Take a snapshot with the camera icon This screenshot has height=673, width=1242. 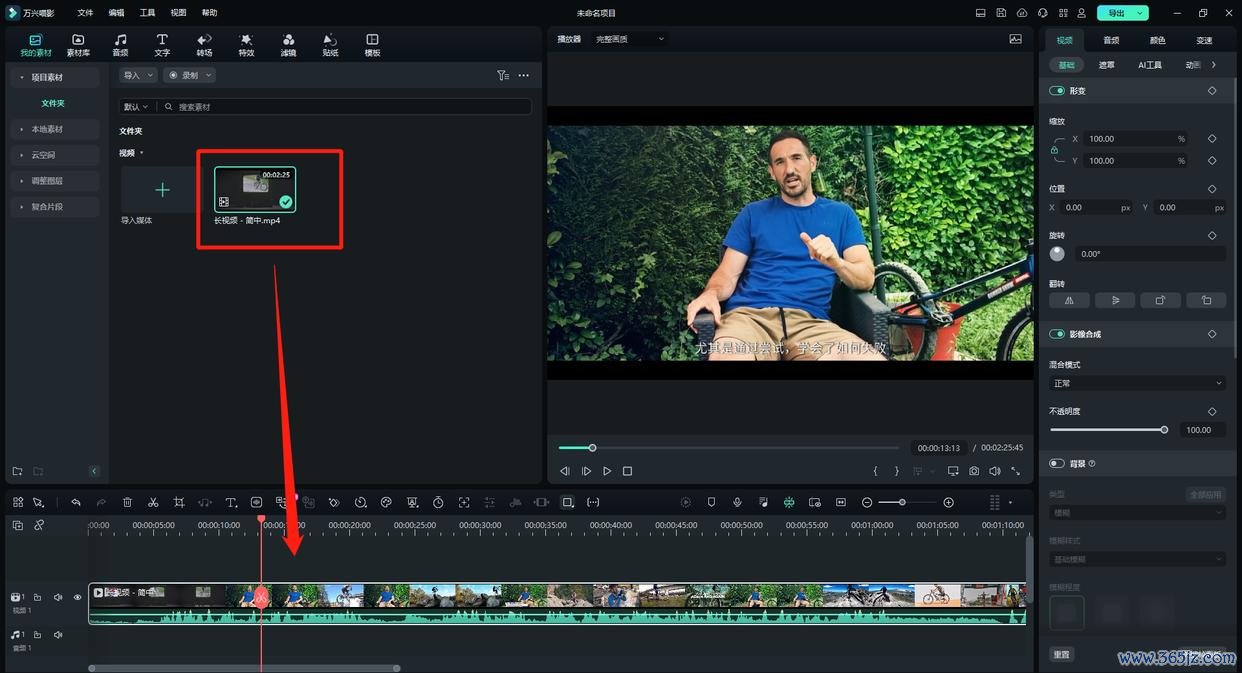[974, 471]
